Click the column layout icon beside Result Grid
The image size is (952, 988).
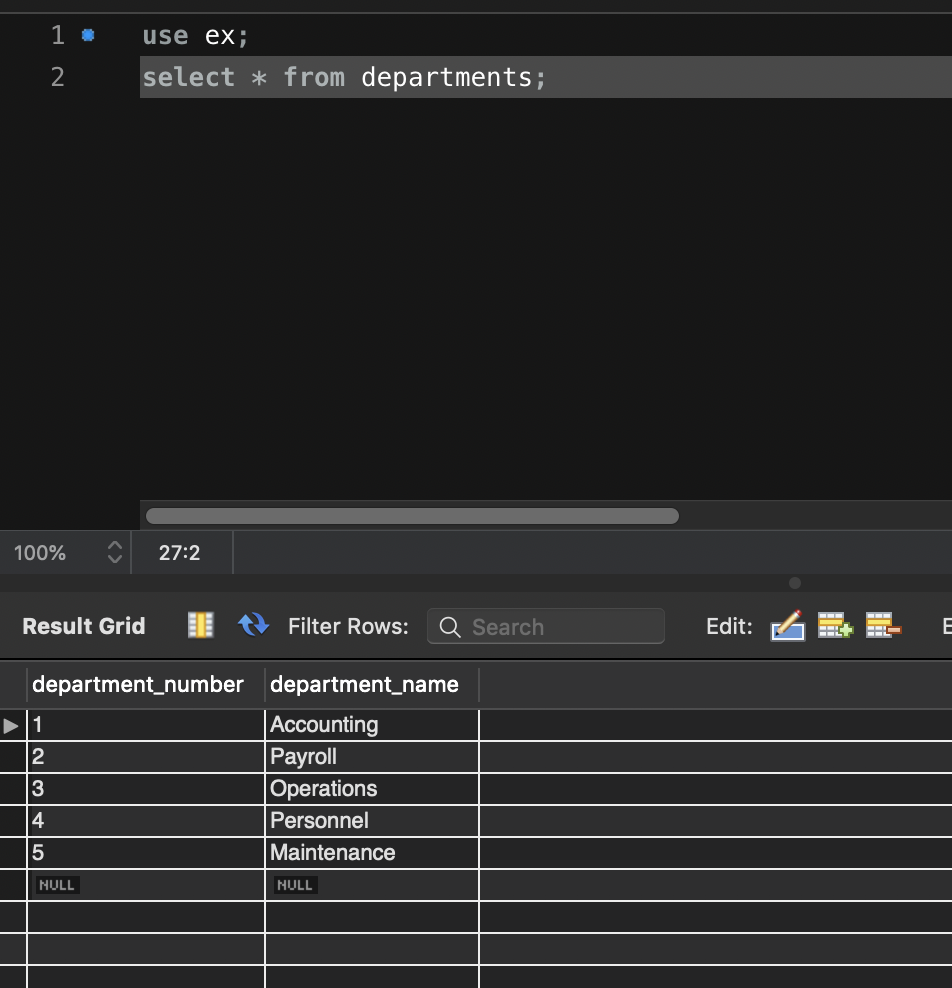[199, 626]
